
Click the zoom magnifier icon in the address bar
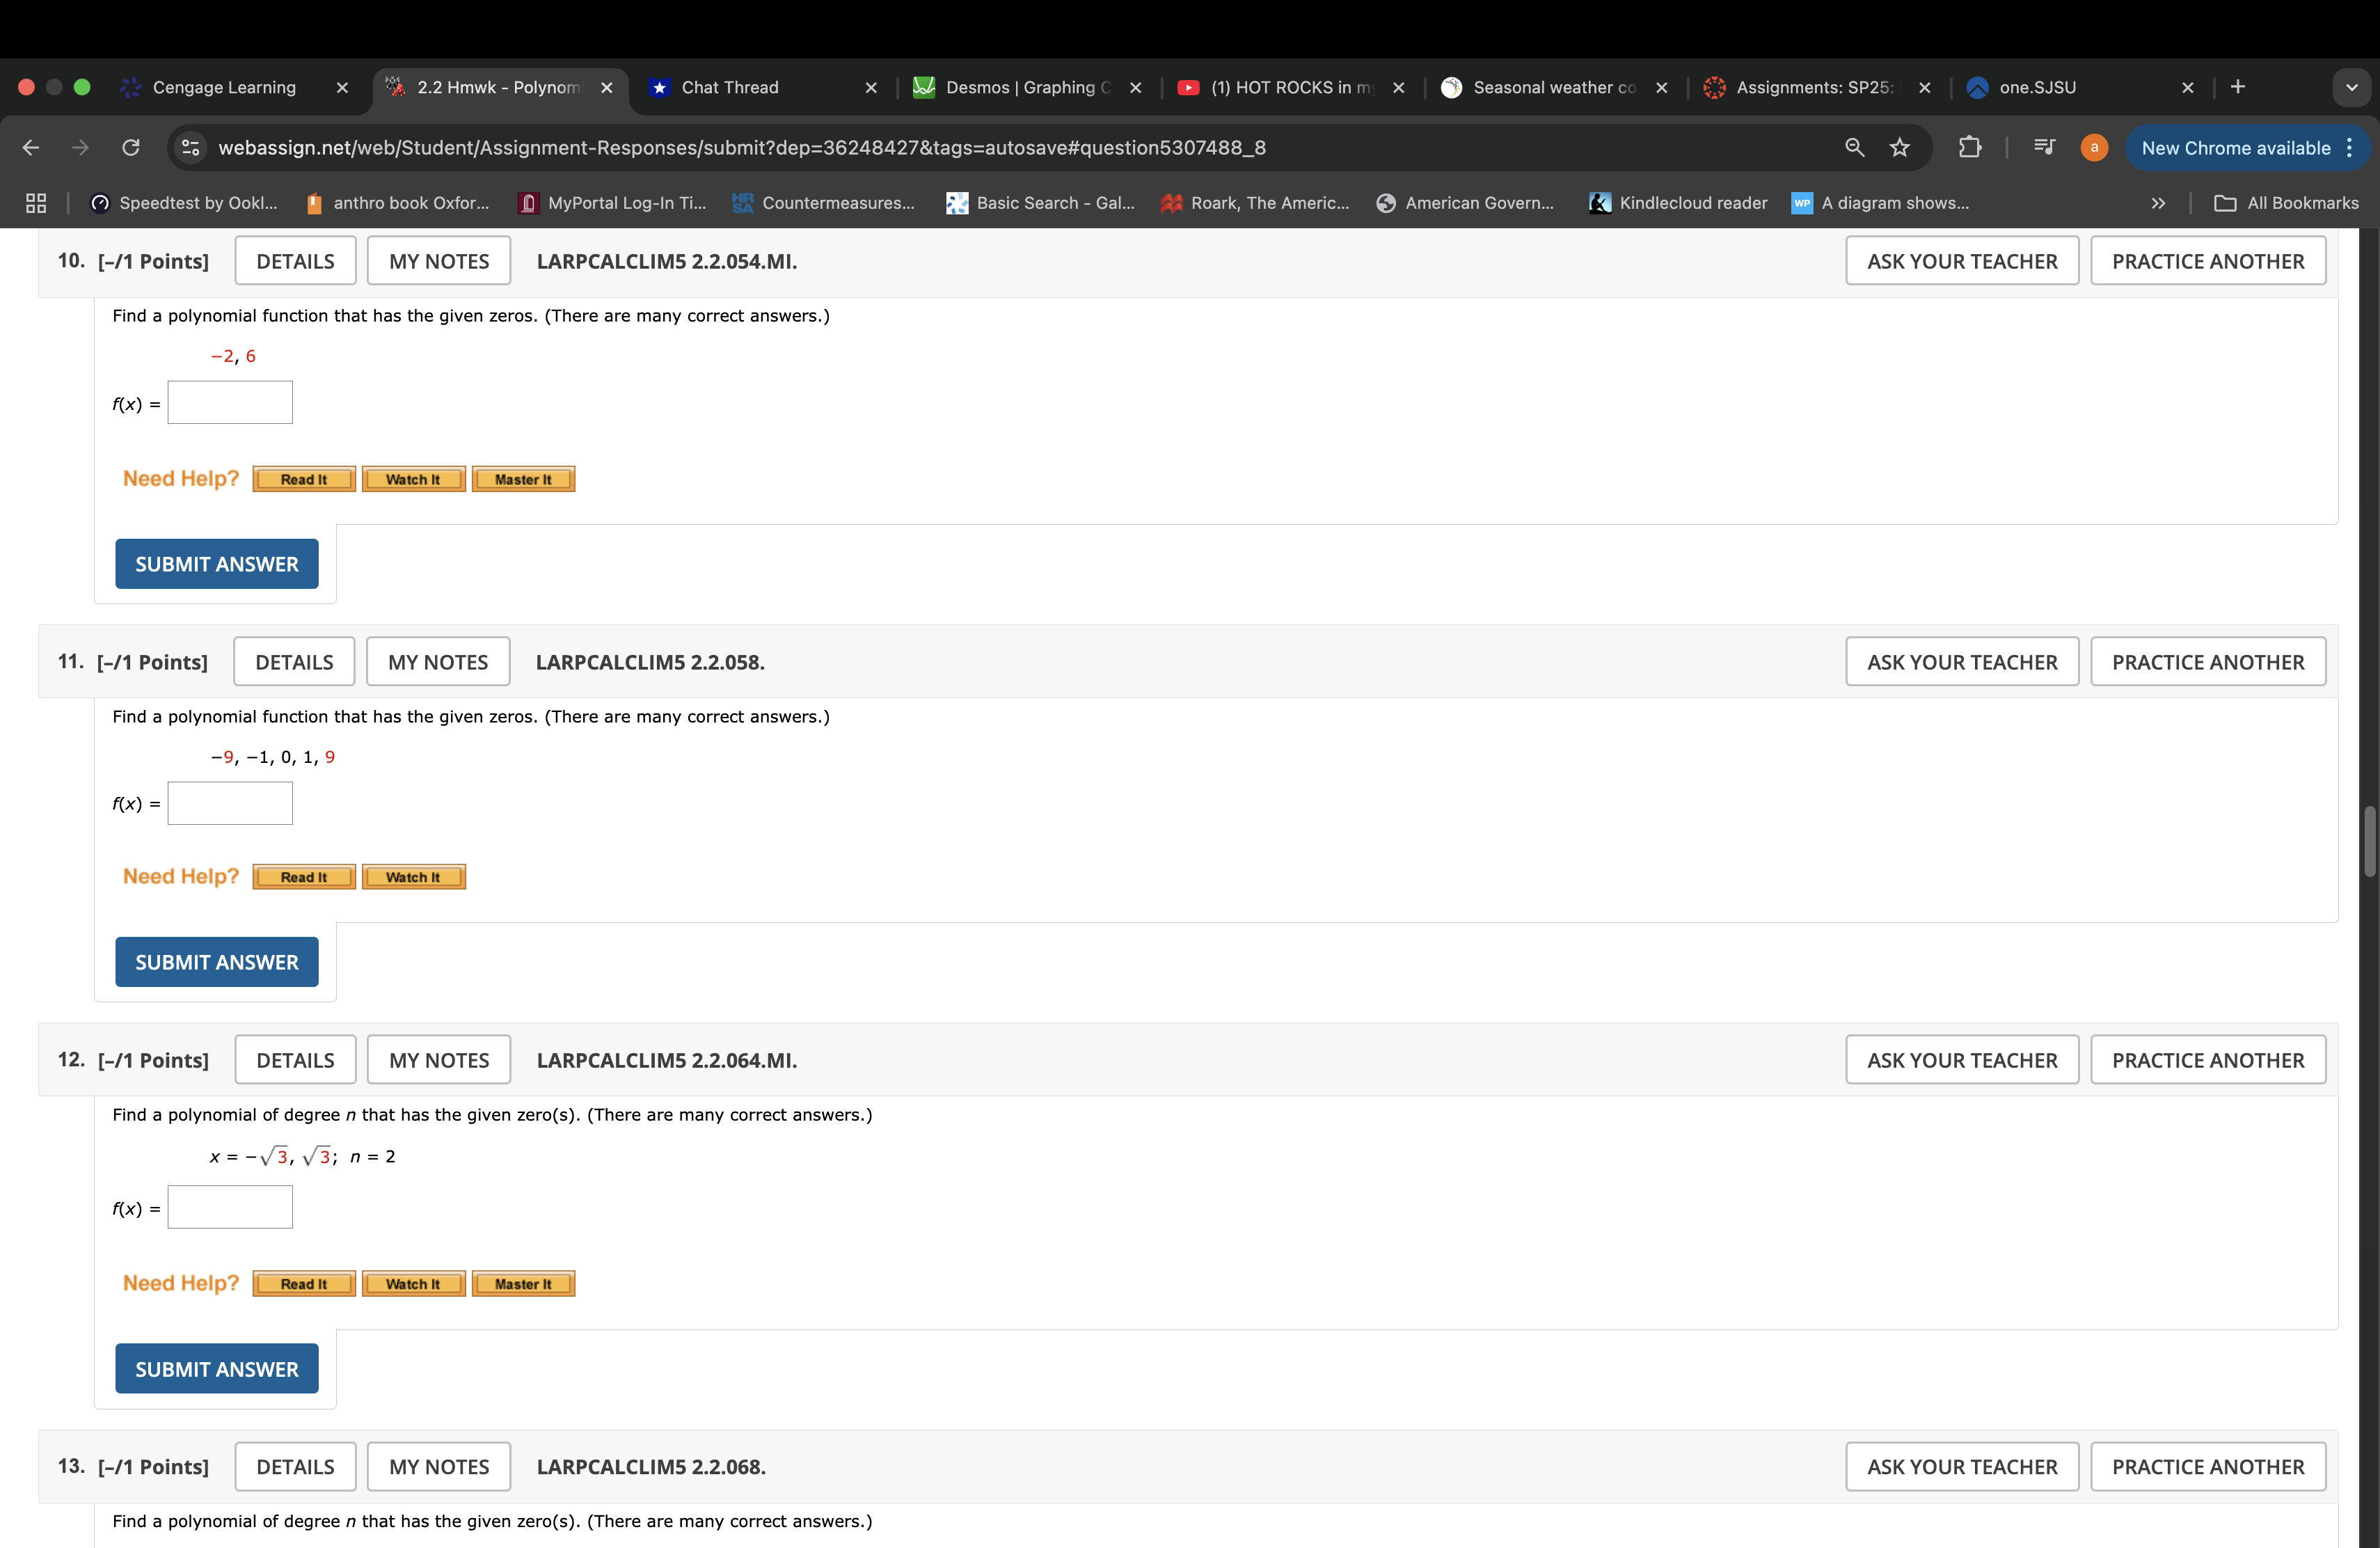click(1854, 148)
